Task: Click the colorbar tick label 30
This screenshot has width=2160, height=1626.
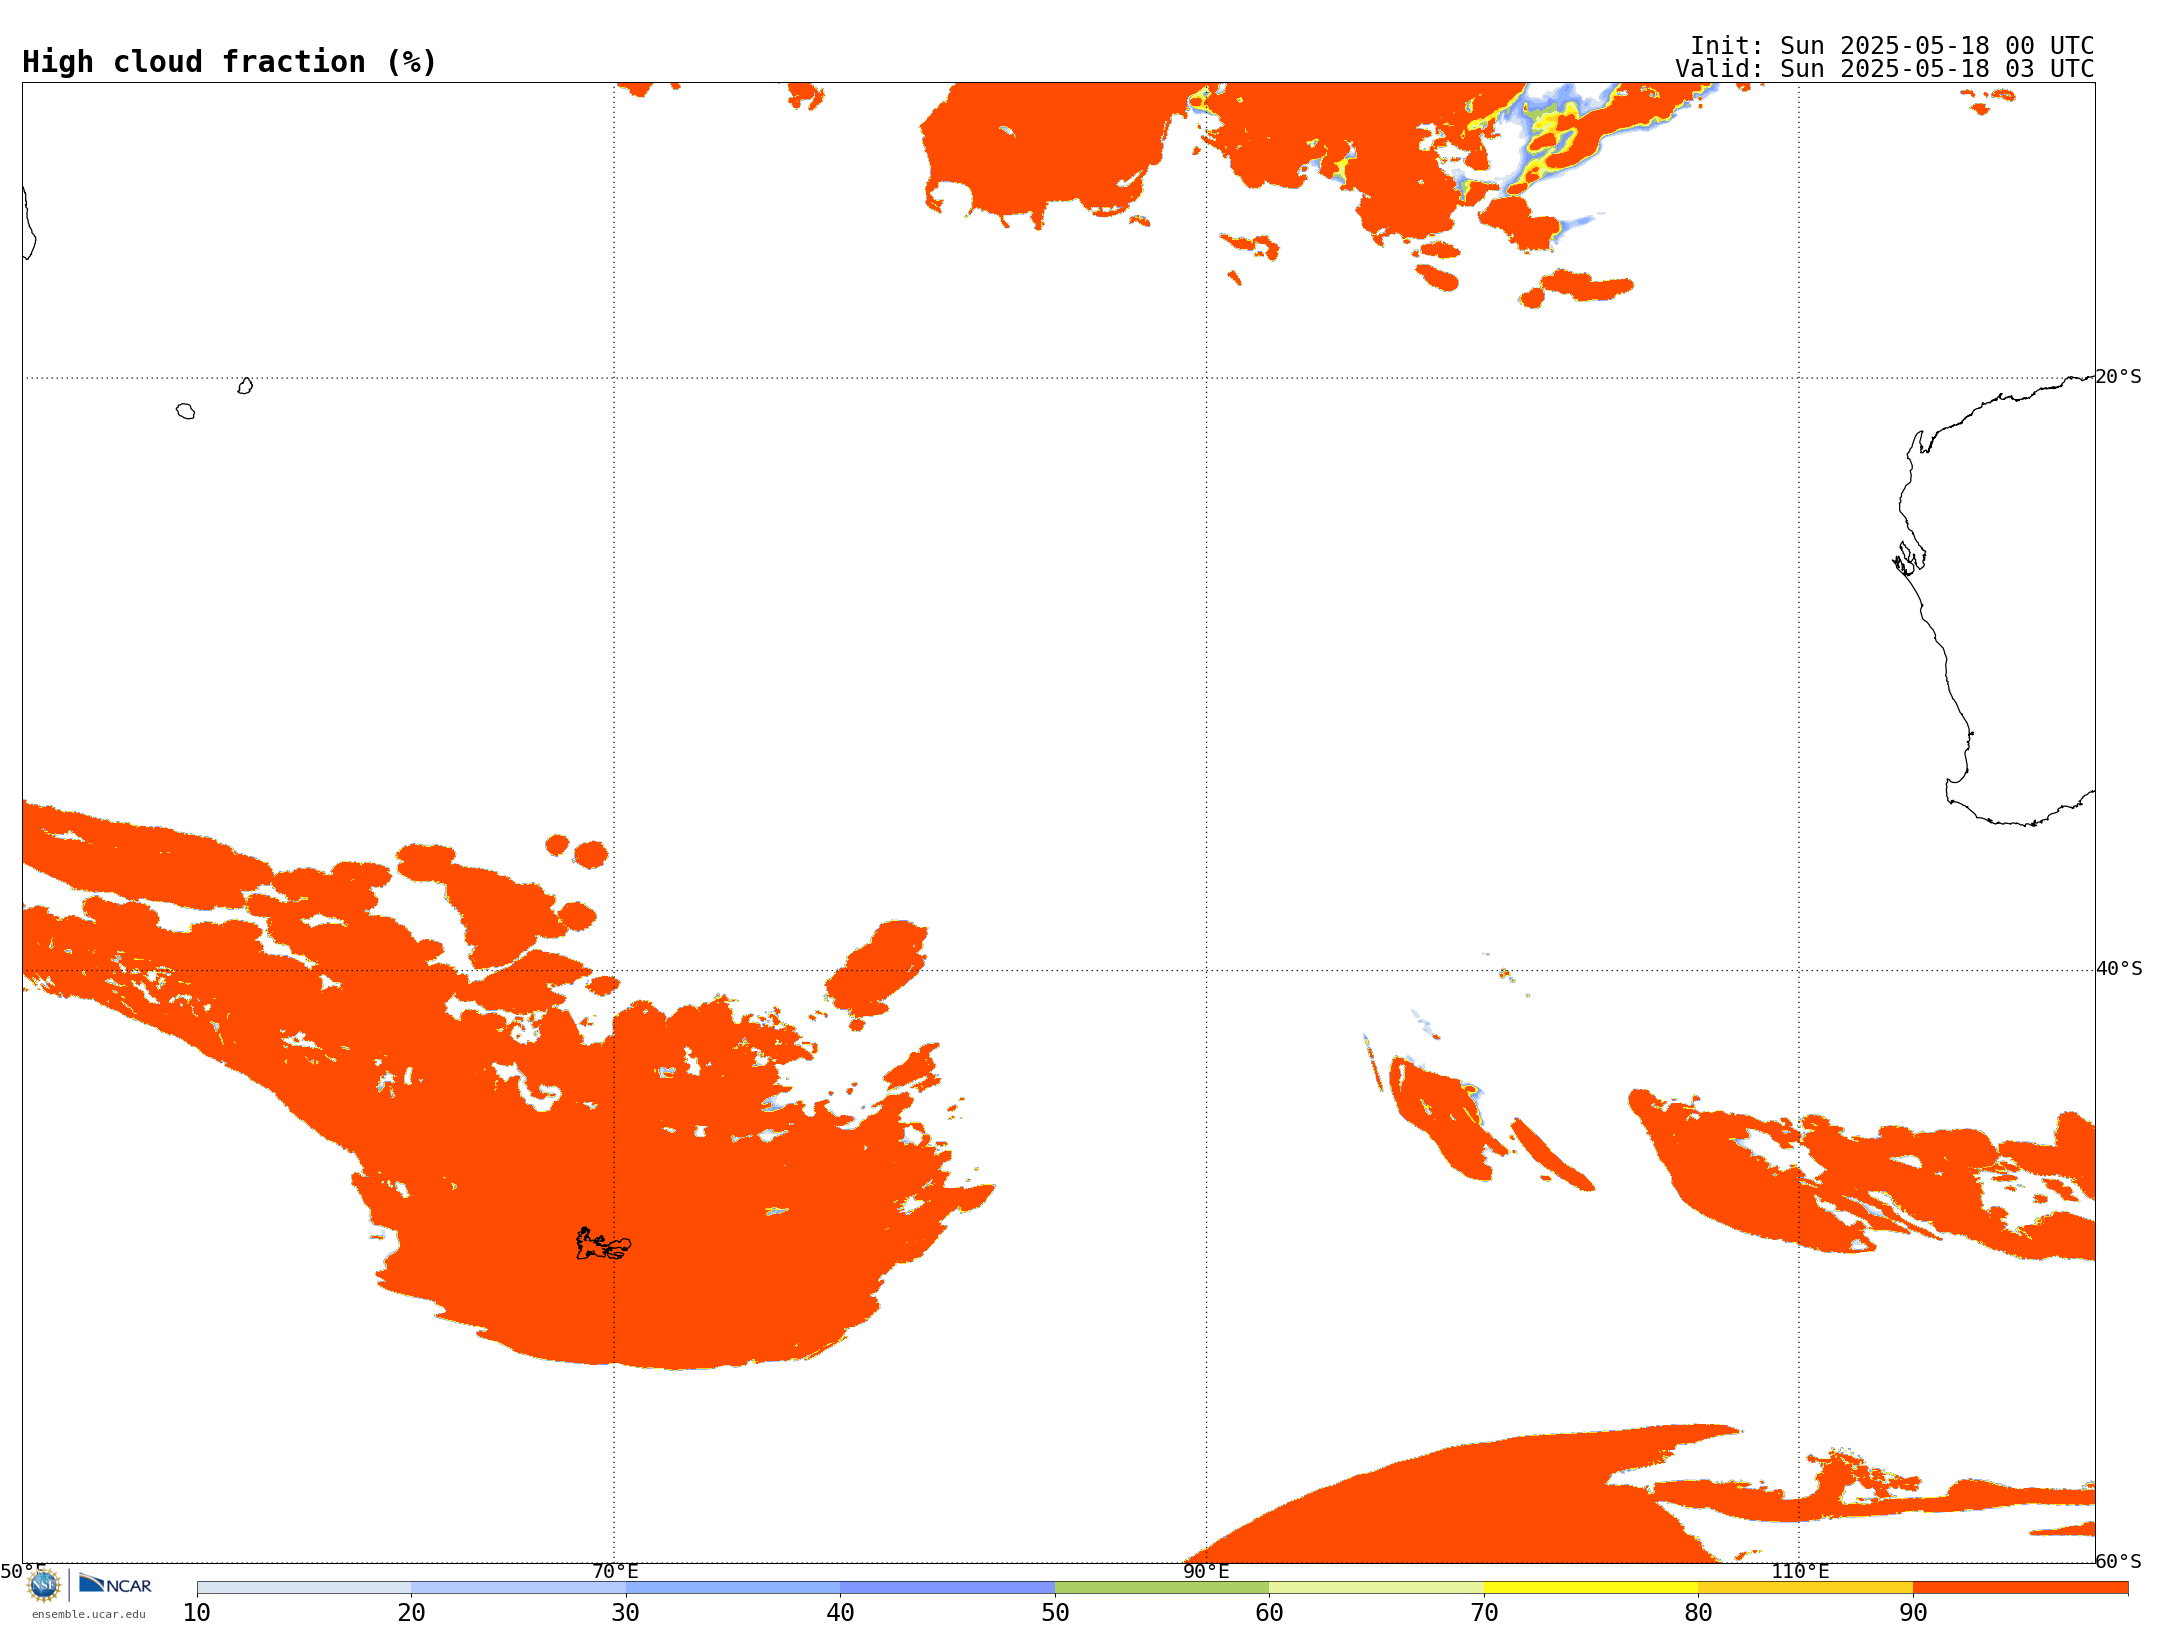Action: click(x=626, y=1613)
